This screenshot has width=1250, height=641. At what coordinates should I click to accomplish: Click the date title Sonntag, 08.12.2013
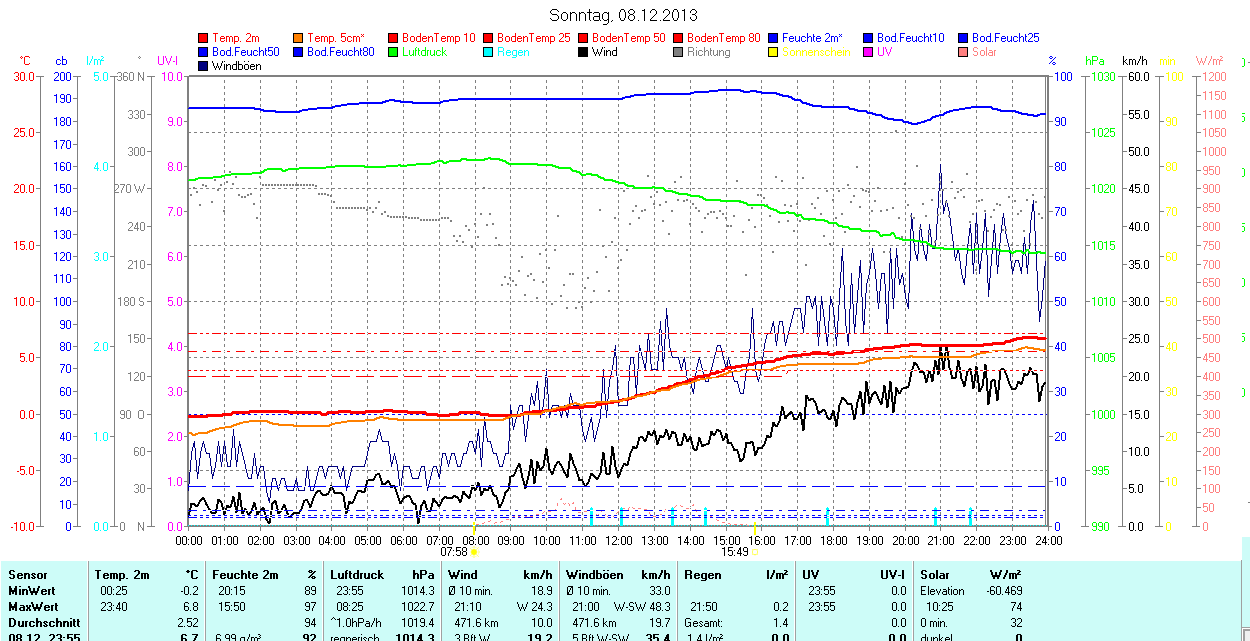624,15
